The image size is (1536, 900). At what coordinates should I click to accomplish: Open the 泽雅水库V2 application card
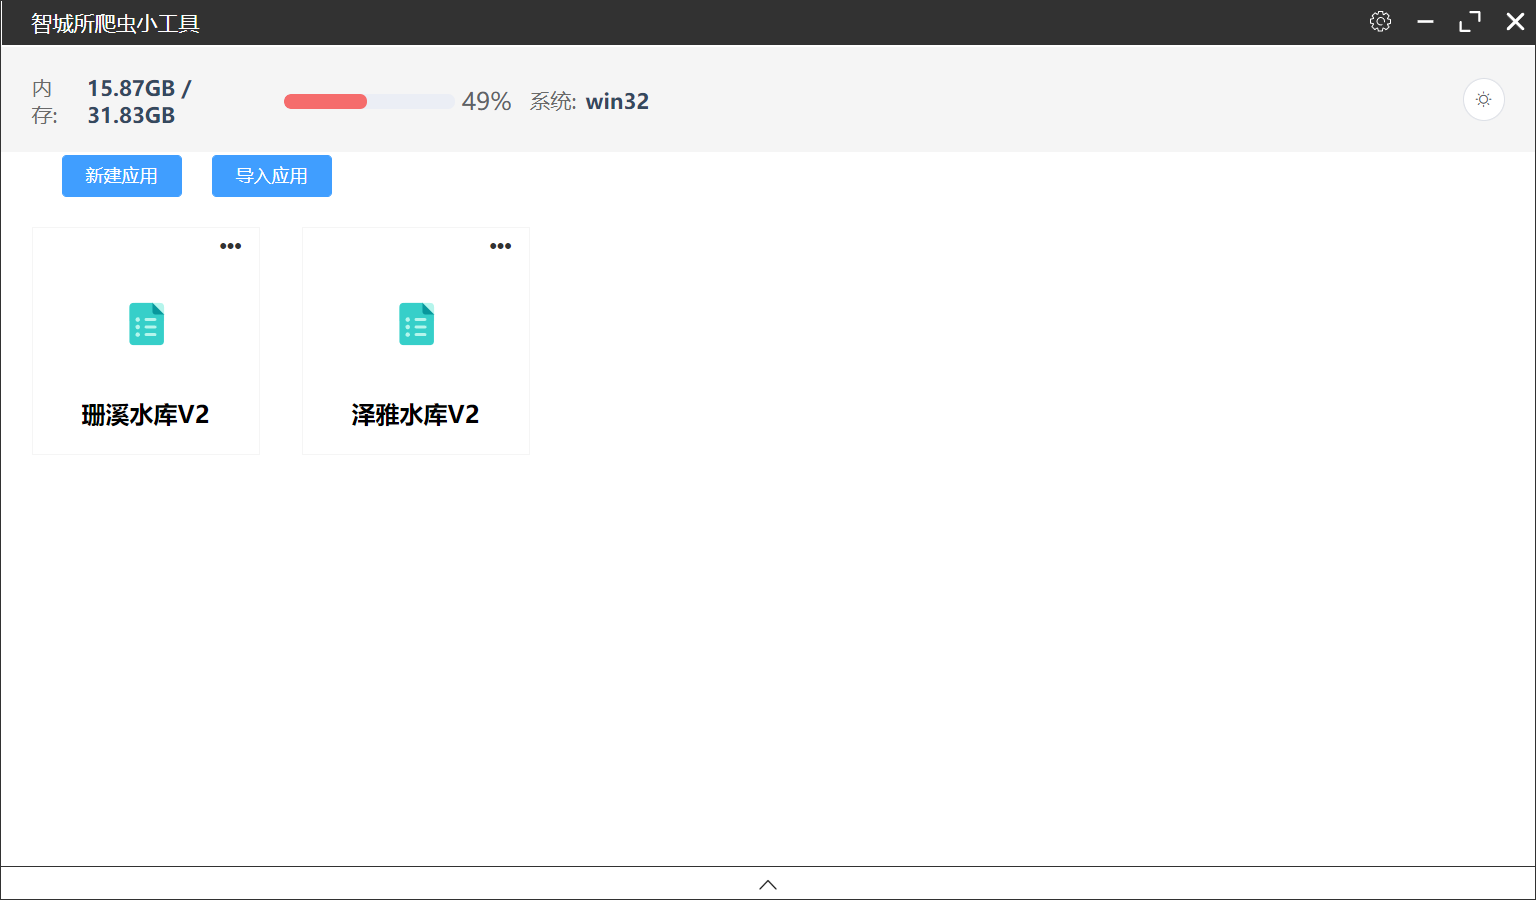(416, 340)
